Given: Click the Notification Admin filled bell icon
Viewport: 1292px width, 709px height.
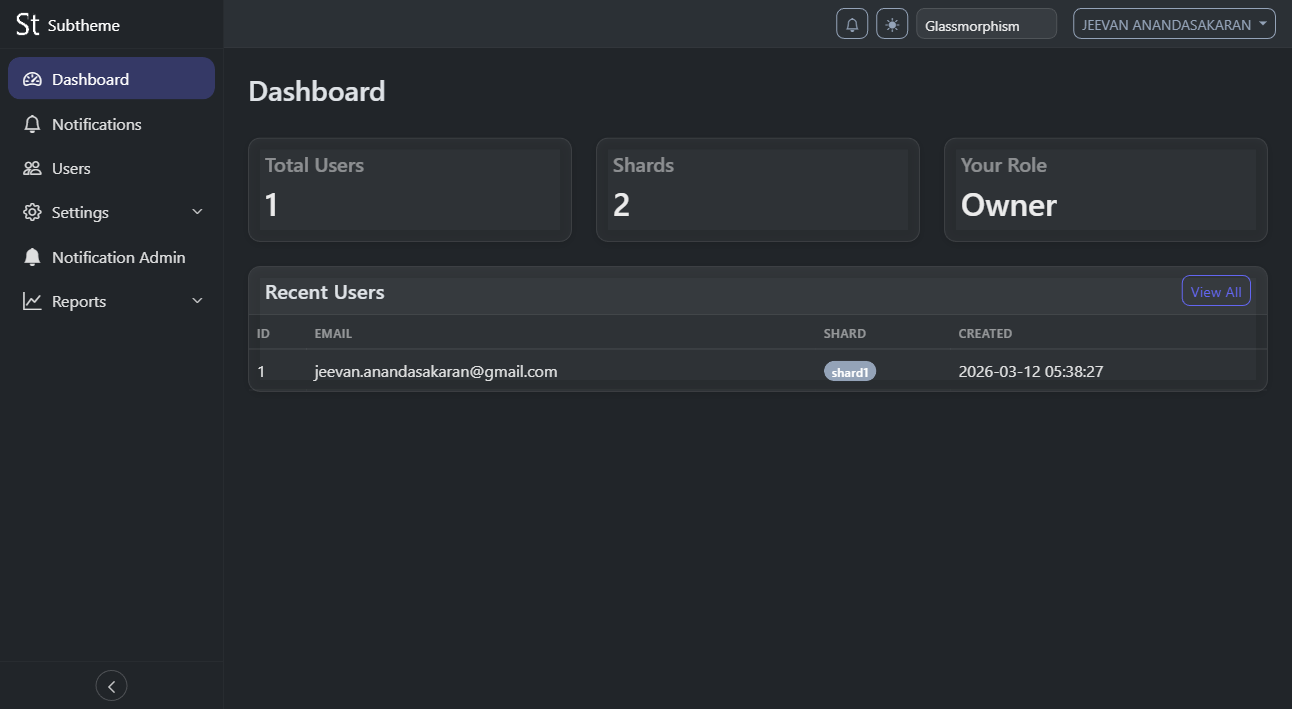Looking at the screenshot, I should click(32, 257).
